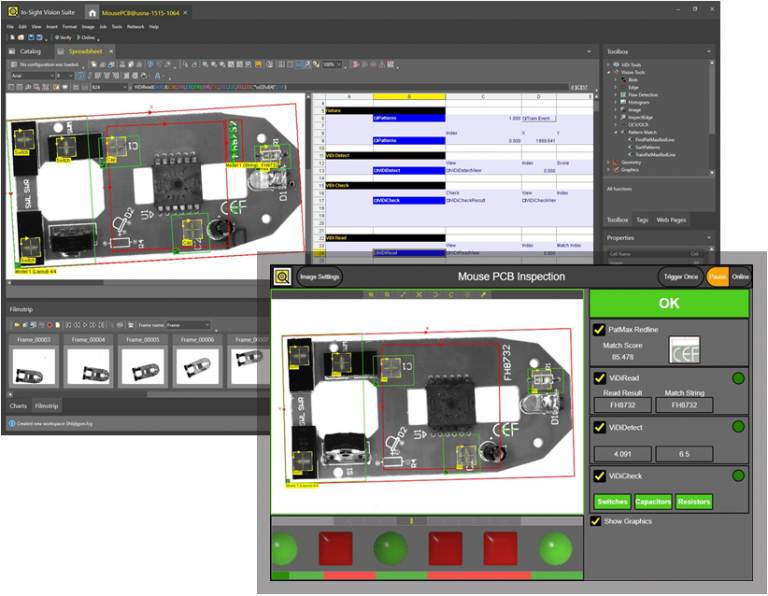
Task: Open the Frame name dropdown
Action: point(207,325)
